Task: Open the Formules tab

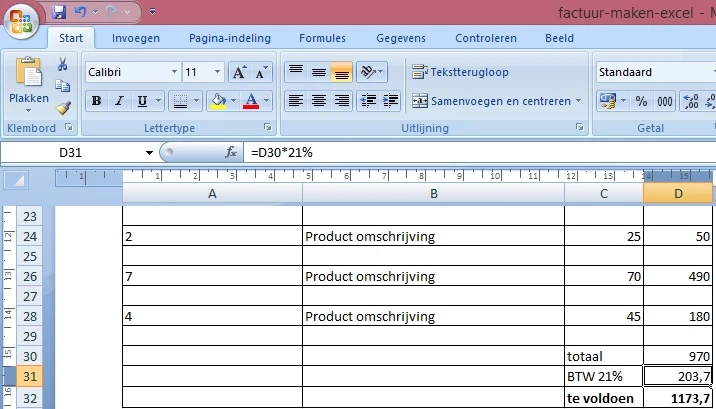Action: click(322, 38)
